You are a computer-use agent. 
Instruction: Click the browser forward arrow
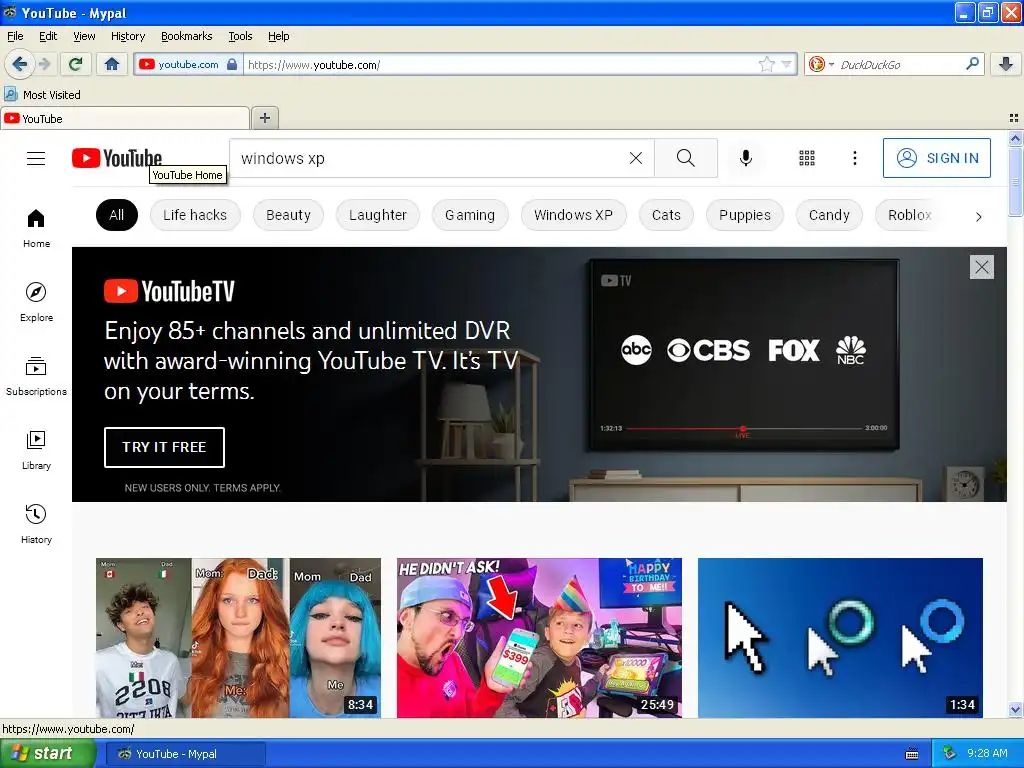44,64
